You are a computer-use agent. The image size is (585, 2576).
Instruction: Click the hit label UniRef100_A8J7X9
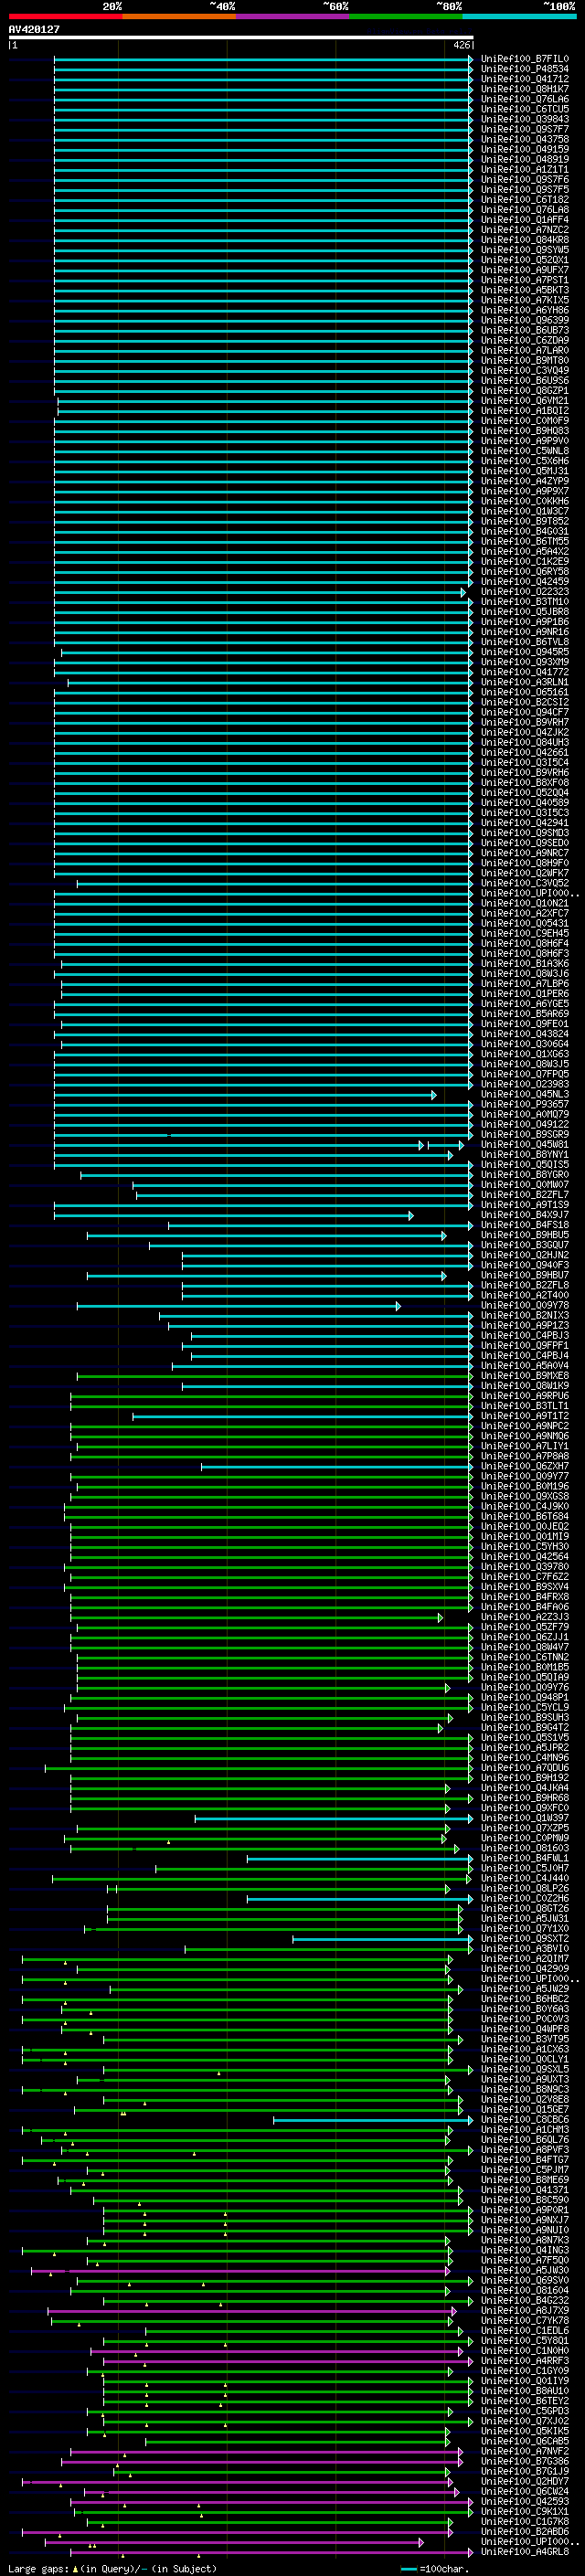tap(525, 2310)
